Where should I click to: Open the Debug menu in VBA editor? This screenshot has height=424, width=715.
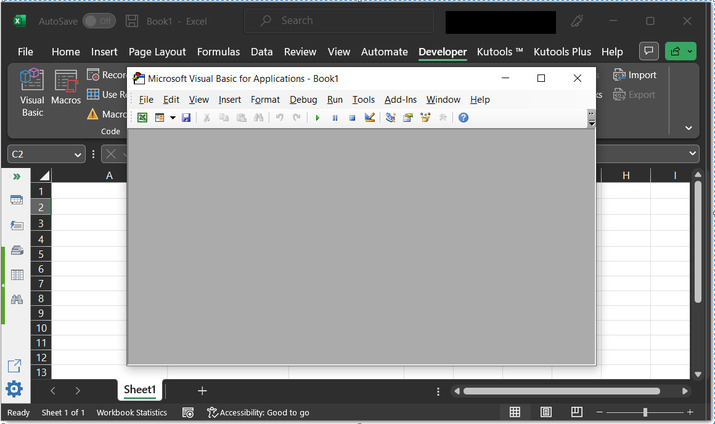(x=303, y=99)
